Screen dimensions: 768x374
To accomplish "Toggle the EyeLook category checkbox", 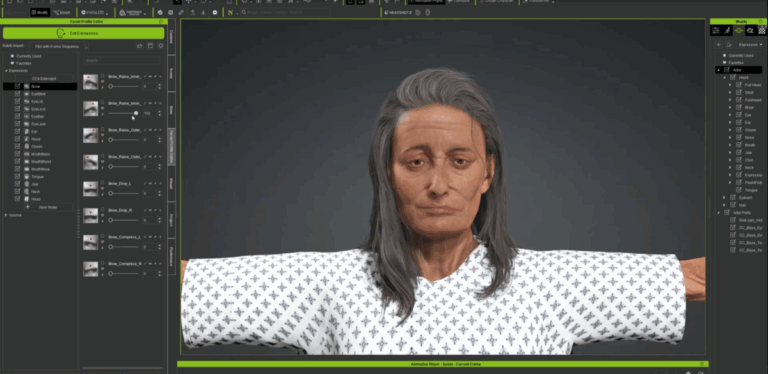I will coord(18,109).
